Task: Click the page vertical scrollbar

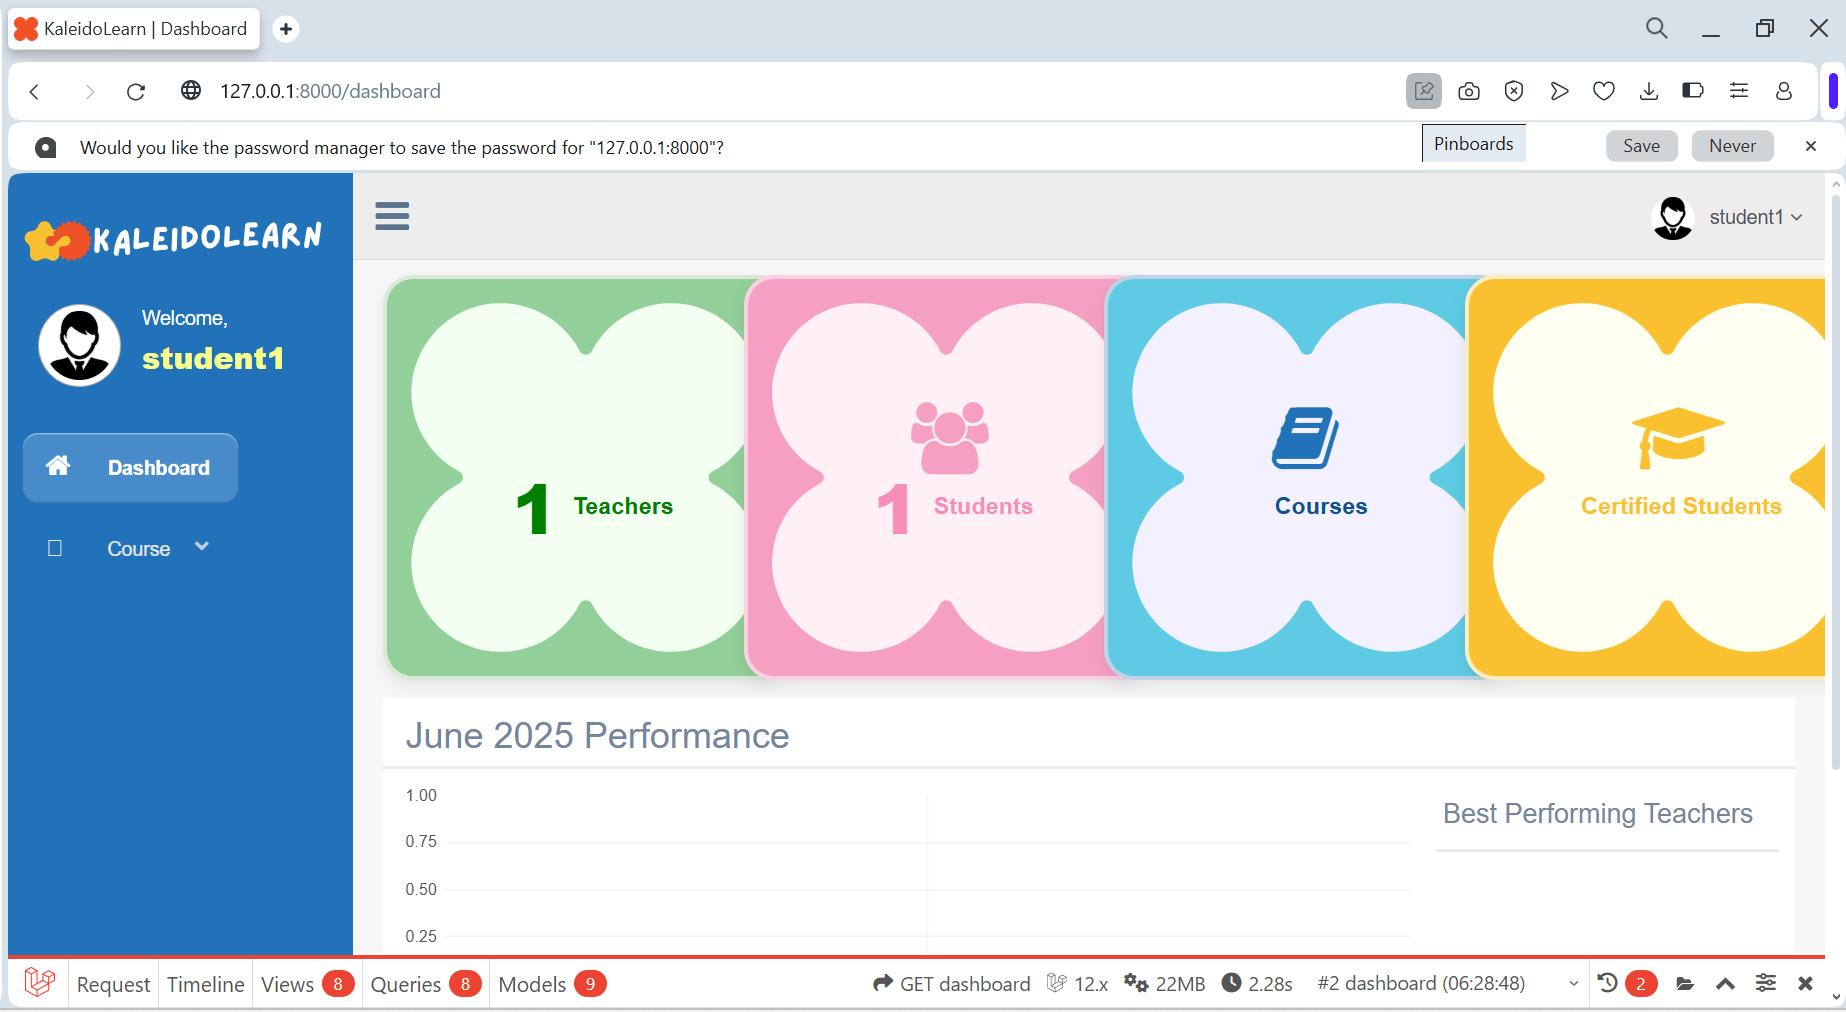Action: point(1835,480)
